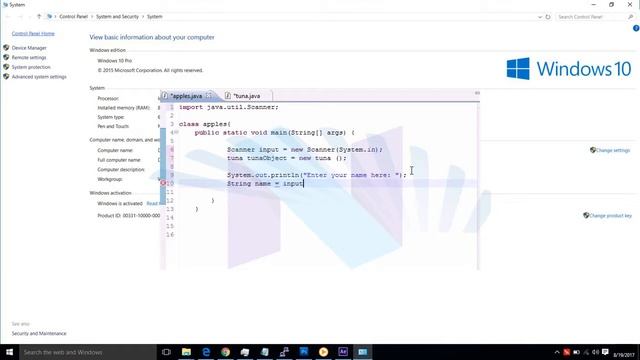Switch to the tuna.java editor tab
Screen dimensions: 640x360
tap(247, 96)
